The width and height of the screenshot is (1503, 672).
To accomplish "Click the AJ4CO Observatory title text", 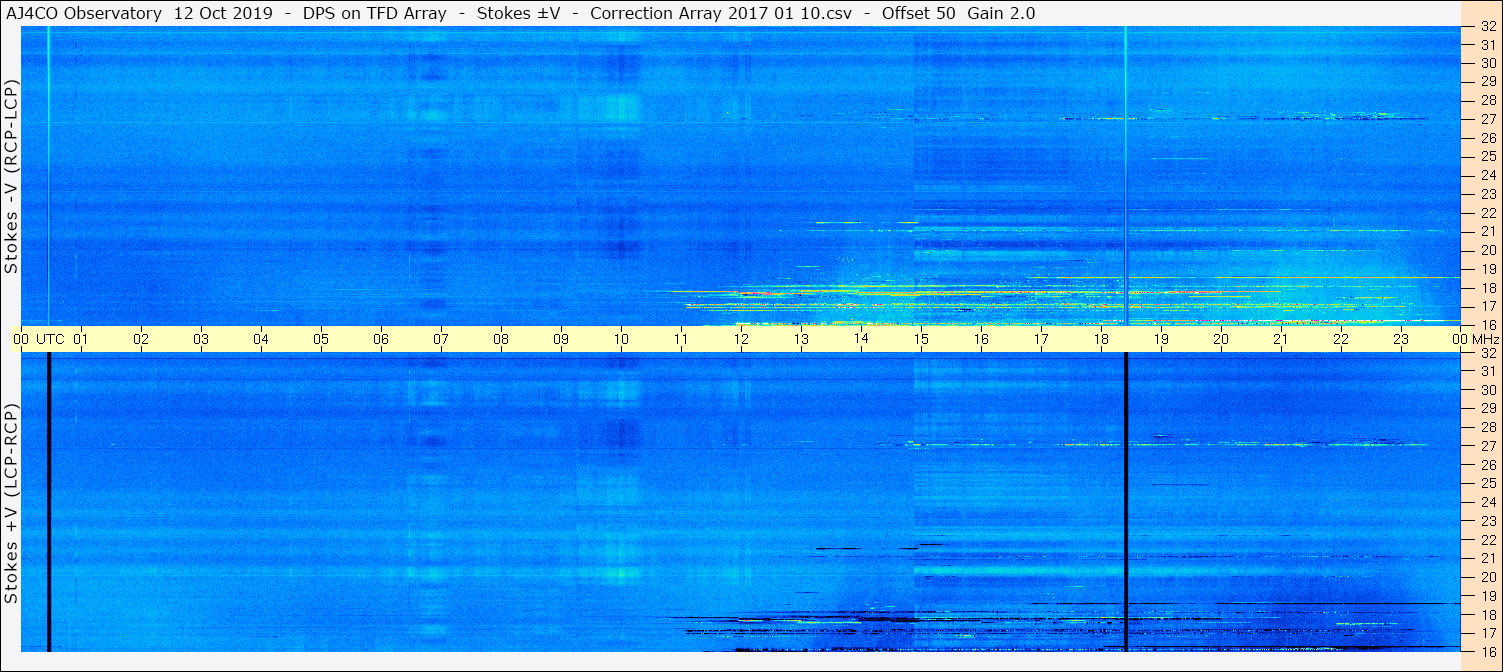I will coord(83,13).
